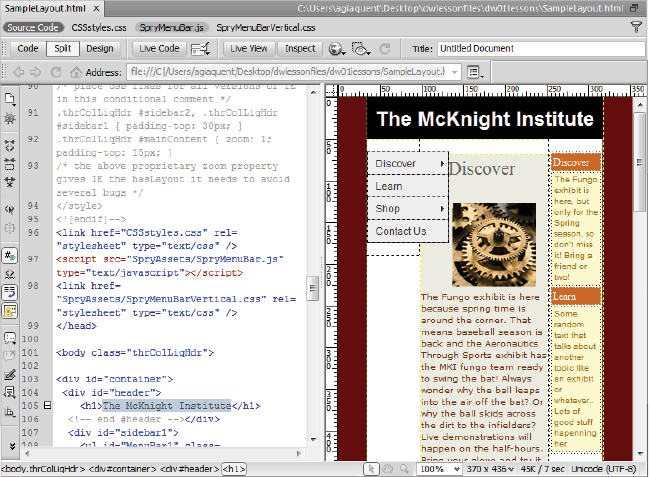Click the Refresh Design View icon

(383, 48)
